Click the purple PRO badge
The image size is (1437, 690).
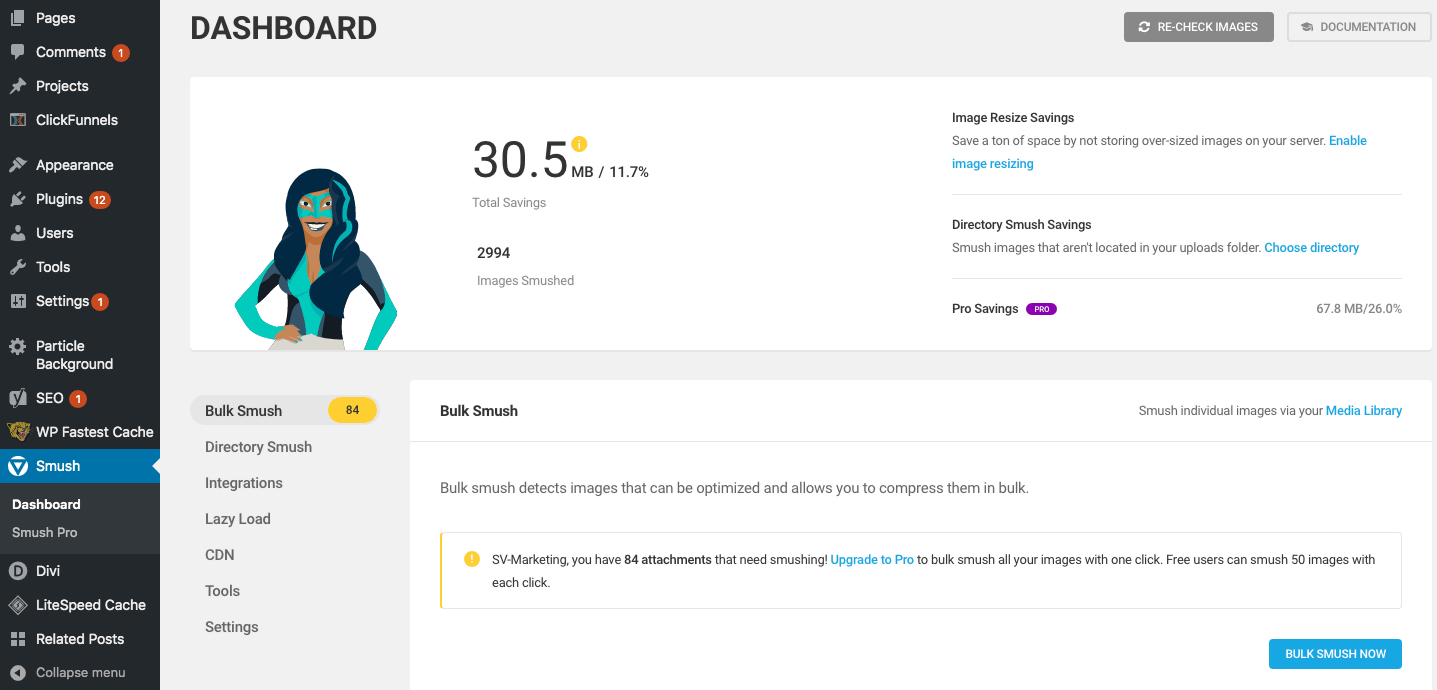[1041, 309]
